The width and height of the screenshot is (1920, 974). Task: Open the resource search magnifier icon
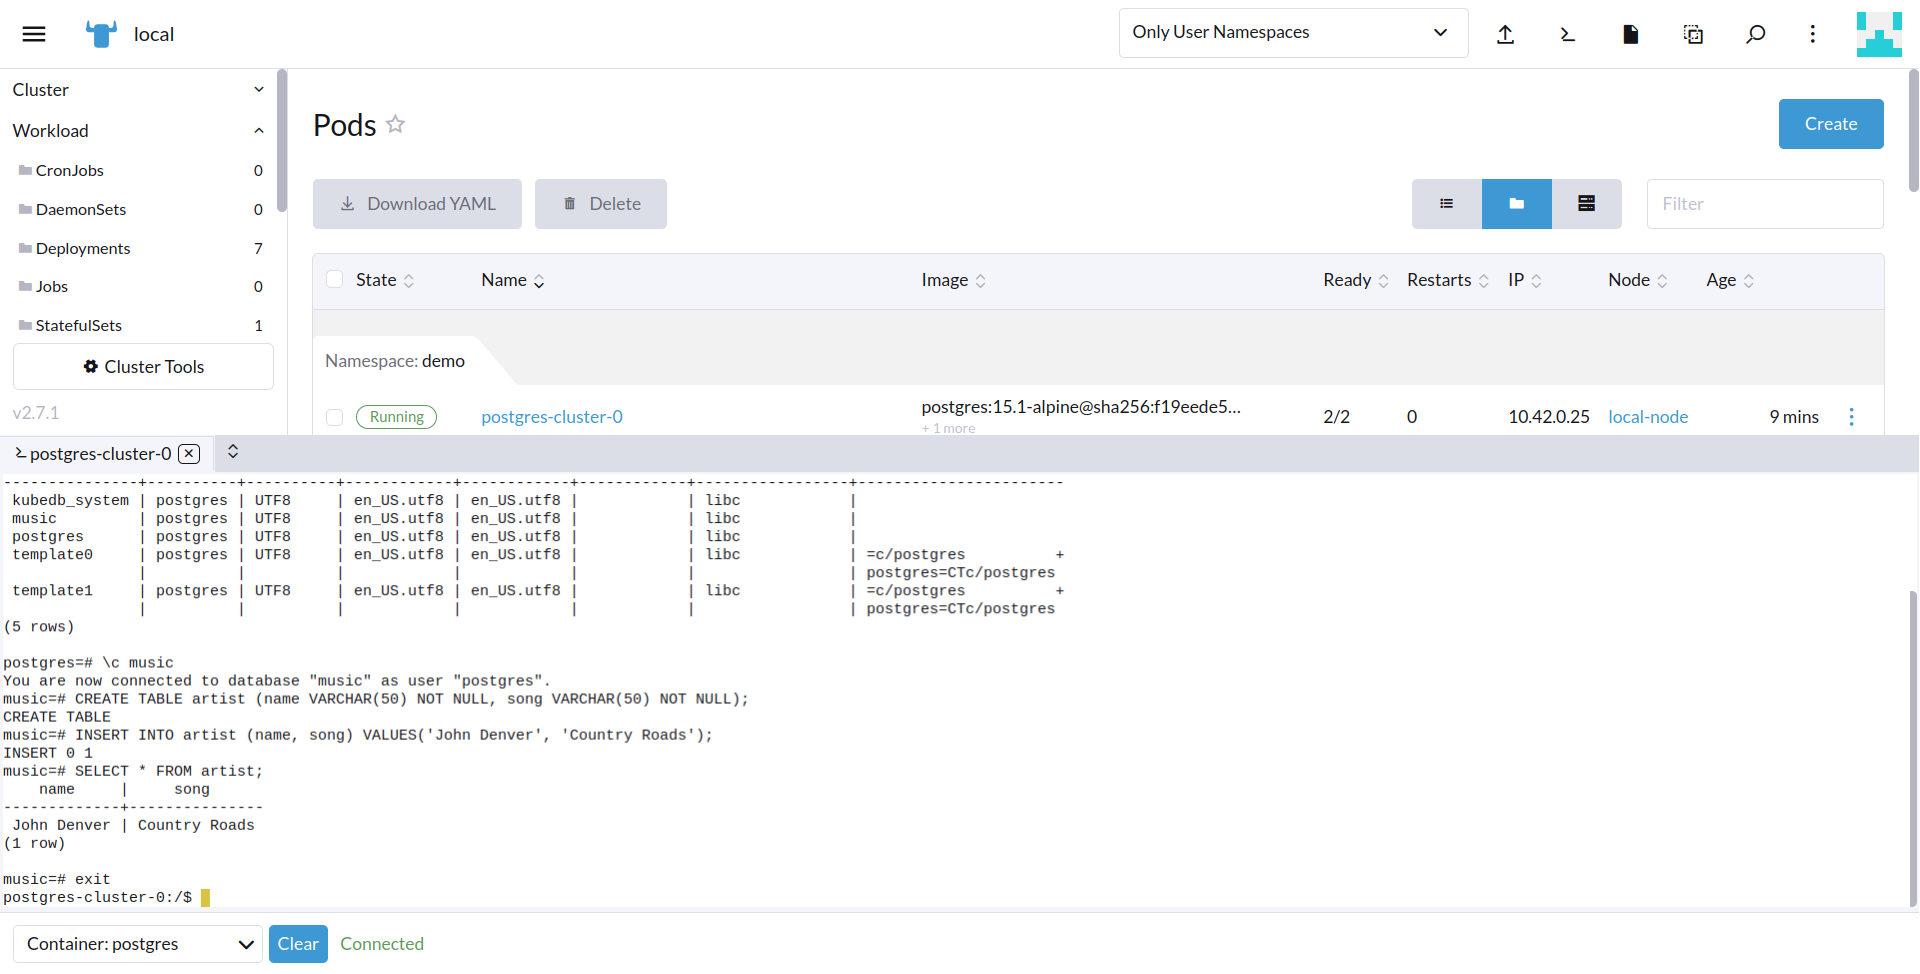pyautogui.click(x=1755, y=34)
